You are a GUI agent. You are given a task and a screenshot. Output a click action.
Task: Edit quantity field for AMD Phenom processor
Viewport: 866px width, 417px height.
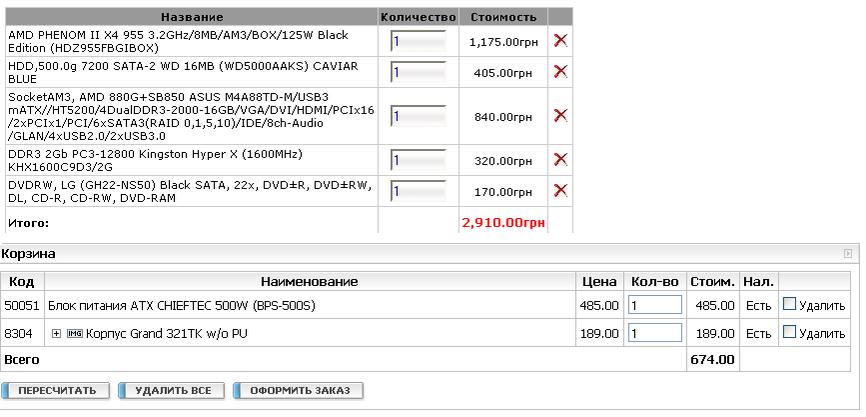(x=419, y=41)
